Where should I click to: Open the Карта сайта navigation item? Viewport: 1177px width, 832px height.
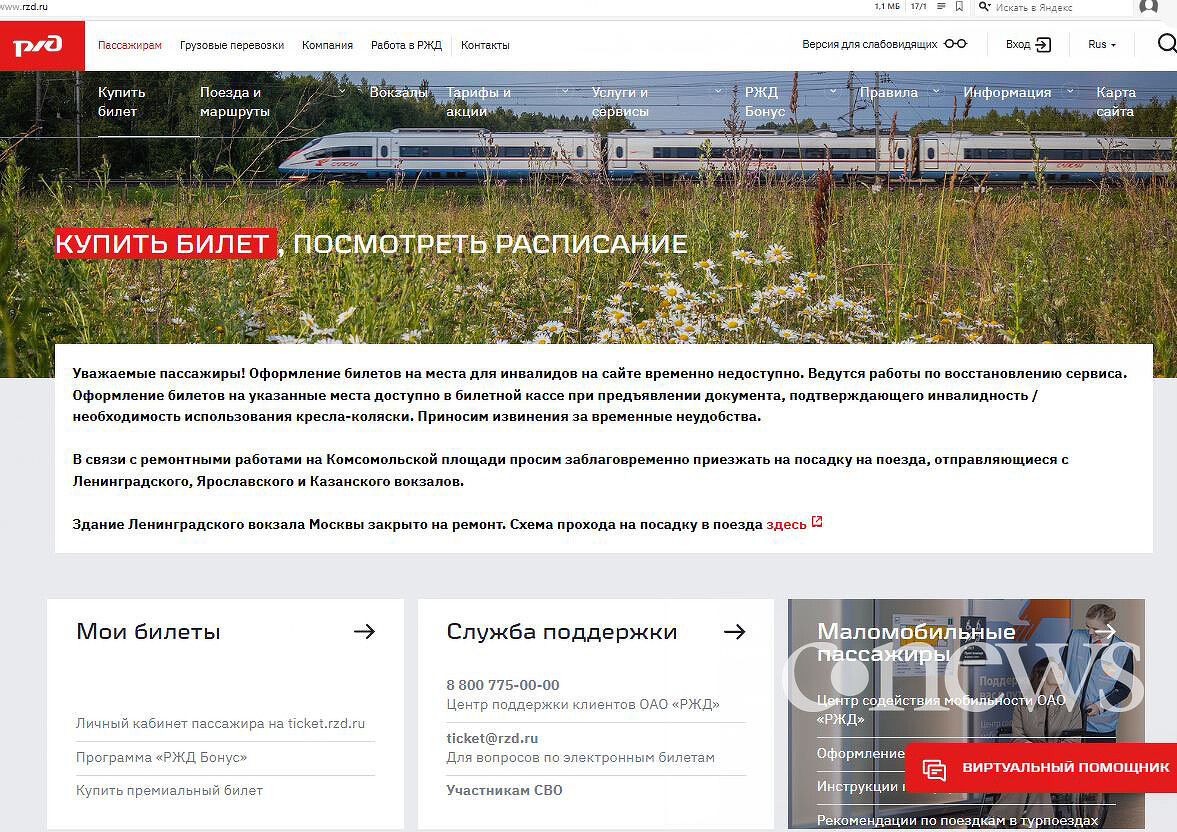(x=1115, y=101)
